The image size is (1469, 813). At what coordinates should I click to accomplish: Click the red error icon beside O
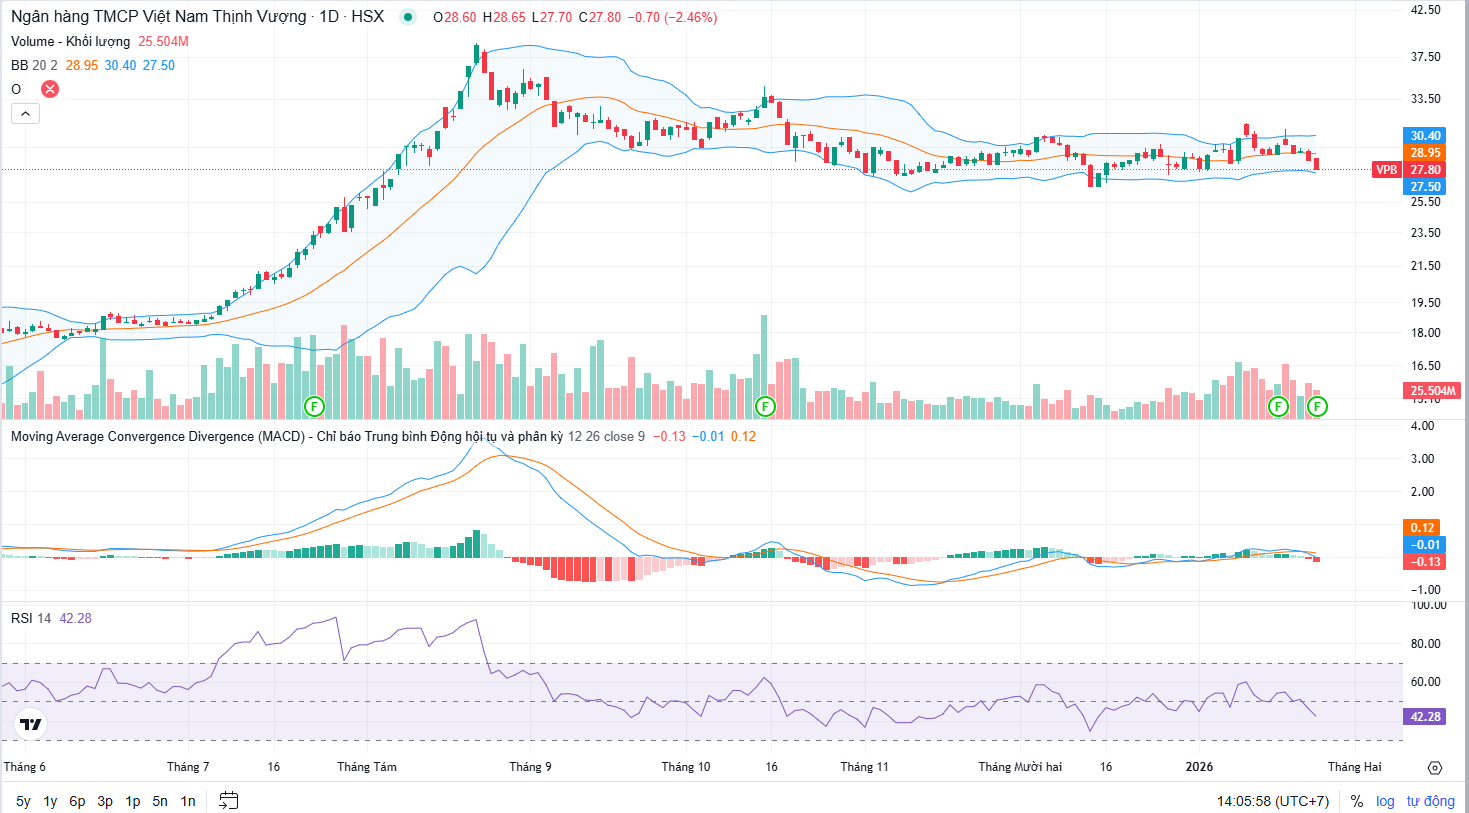point(49,89)
